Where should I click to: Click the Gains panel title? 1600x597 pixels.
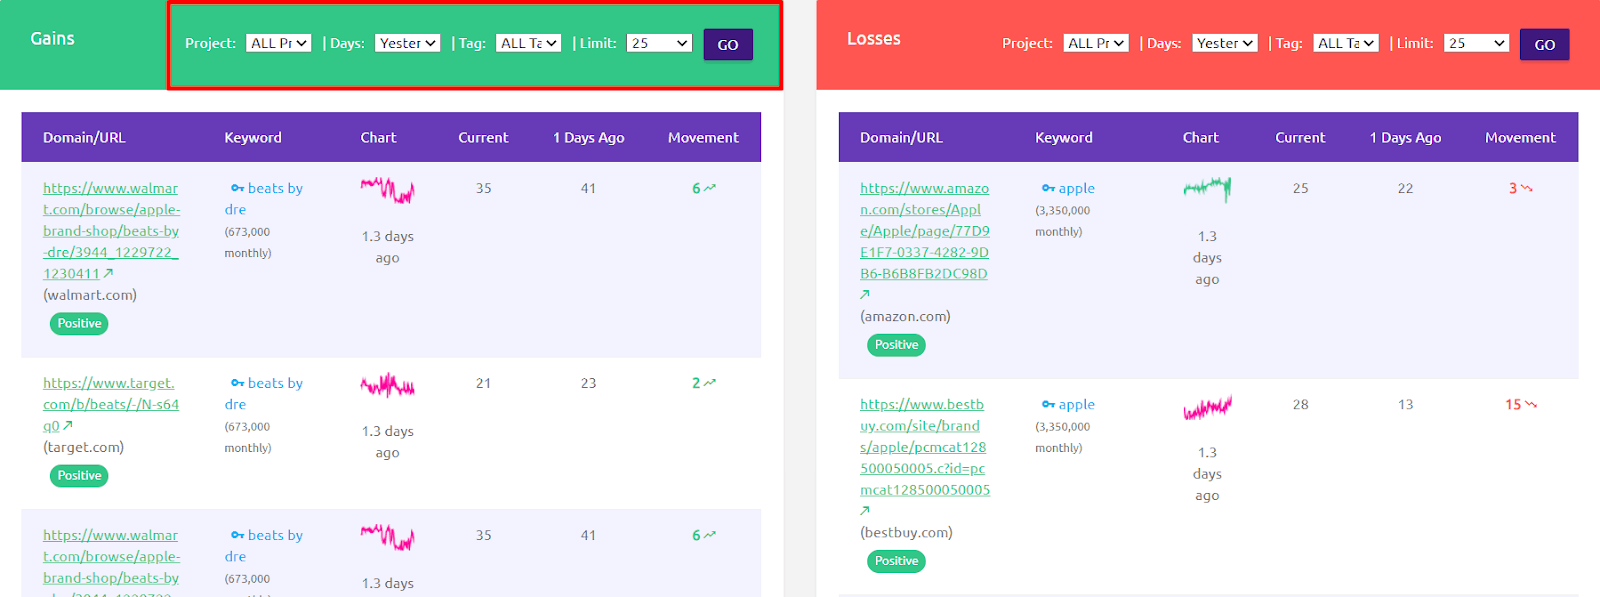click(x=52, y=38)
